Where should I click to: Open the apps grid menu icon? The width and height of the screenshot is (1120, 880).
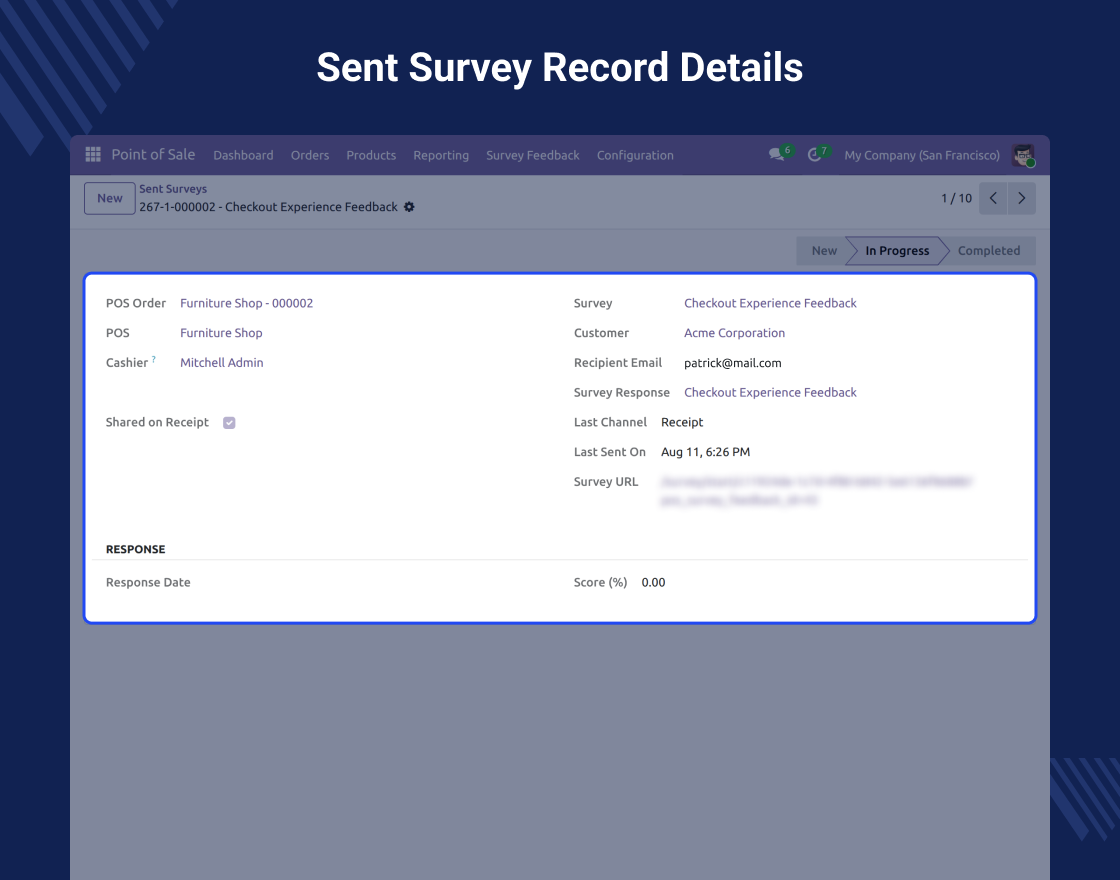click(x=93, y=154)
